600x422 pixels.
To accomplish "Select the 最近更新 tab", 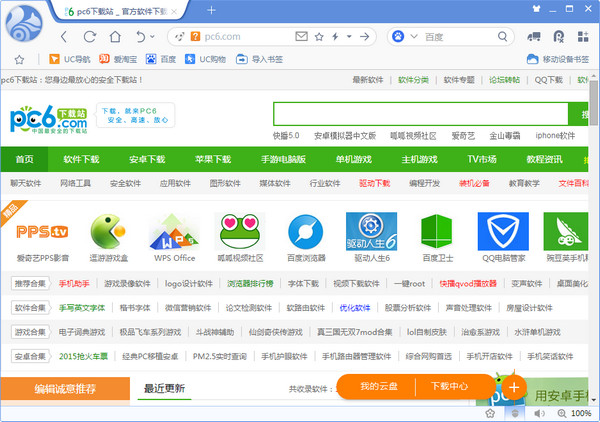I will pos(165,388).
